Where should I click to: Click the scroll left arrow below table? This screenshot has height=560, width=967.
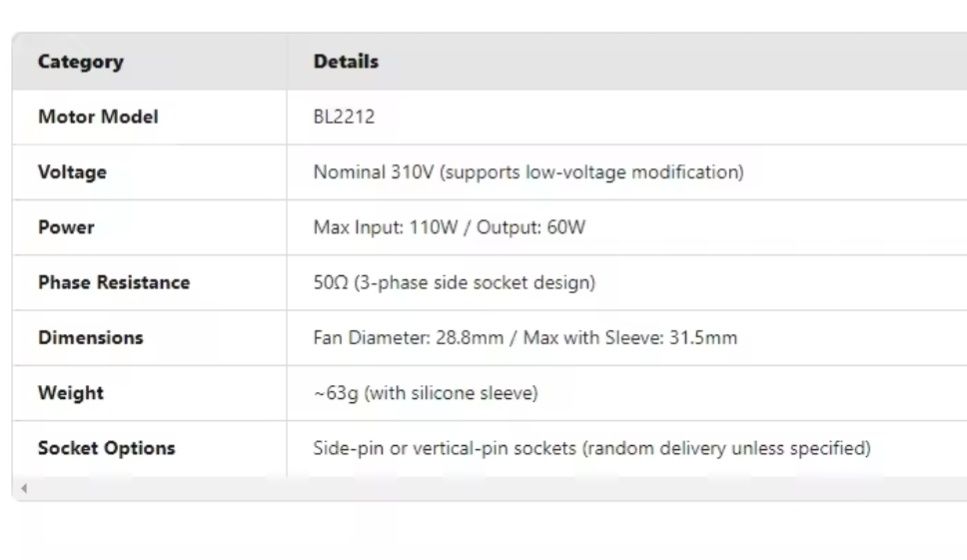[x=24, y=488]
